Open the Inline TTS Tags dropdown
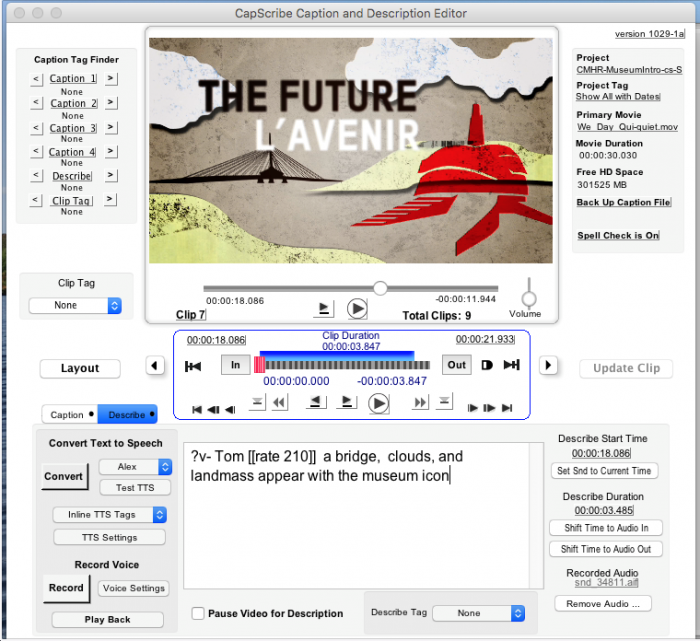700x641 pixels. (x=110, y=515)
